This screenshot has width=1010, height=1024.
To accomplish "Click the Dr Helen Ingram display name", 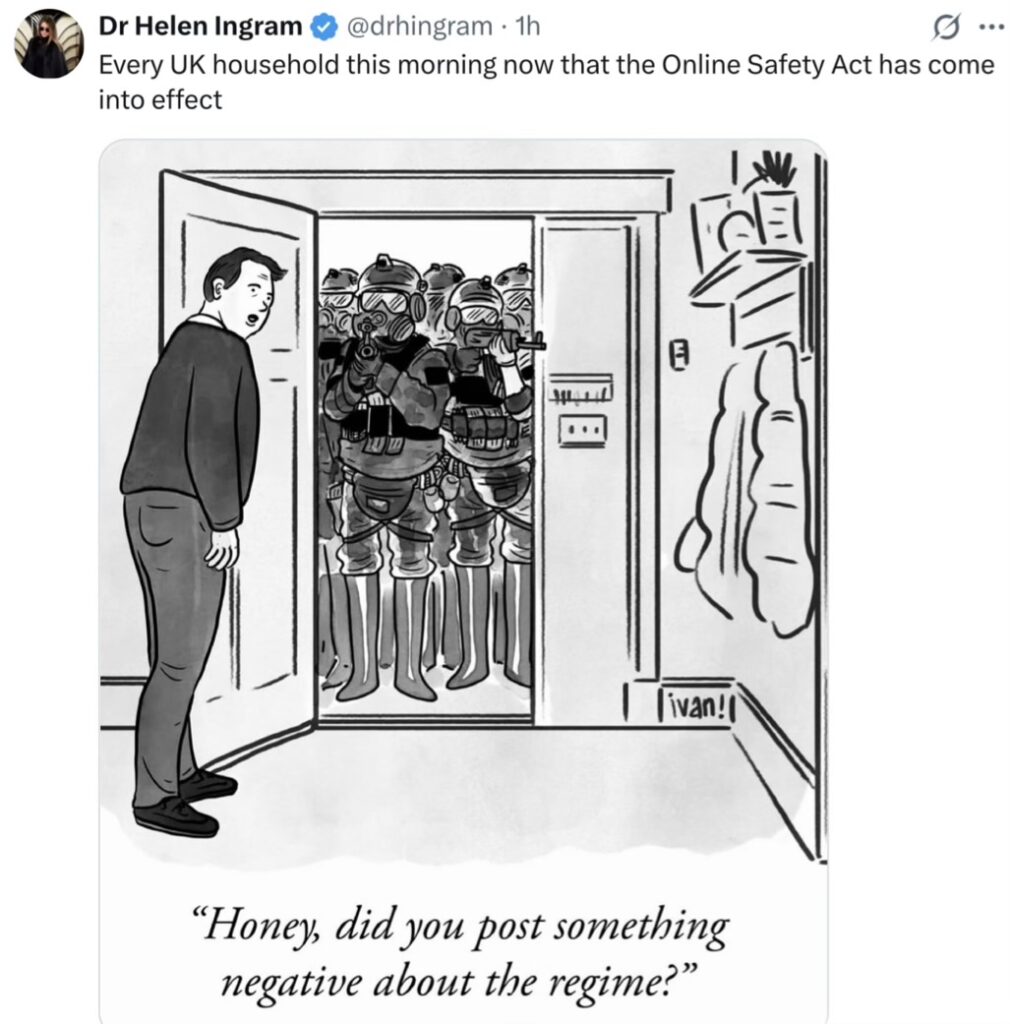I will coord(200,26).
